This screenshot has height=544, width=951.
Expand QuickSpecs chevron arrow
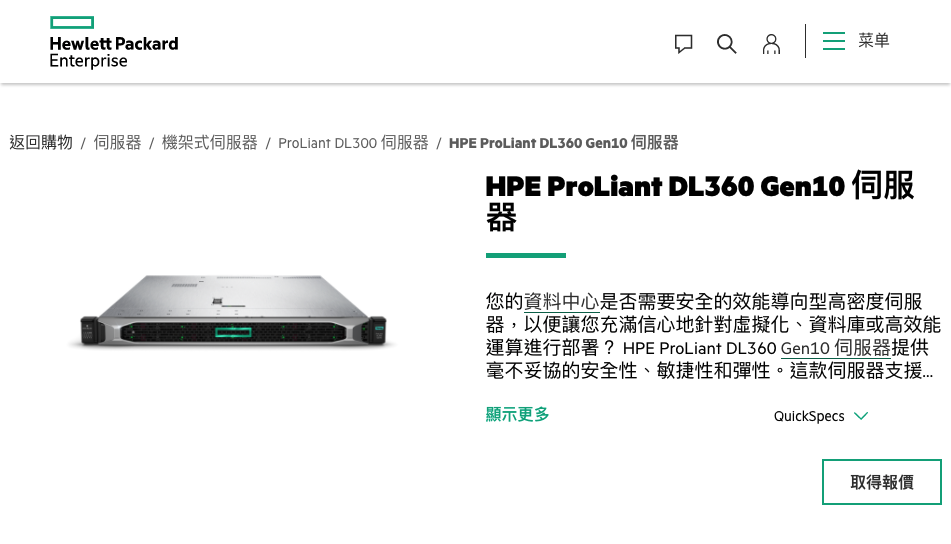[x=861, y=416]
